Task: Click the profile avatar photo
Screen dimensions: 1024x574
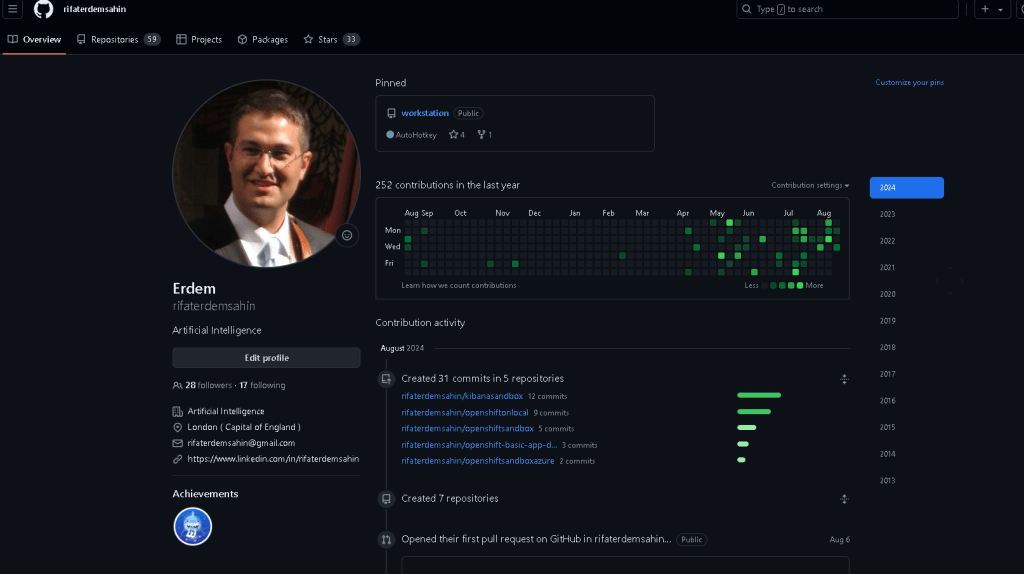Action: 266,174
